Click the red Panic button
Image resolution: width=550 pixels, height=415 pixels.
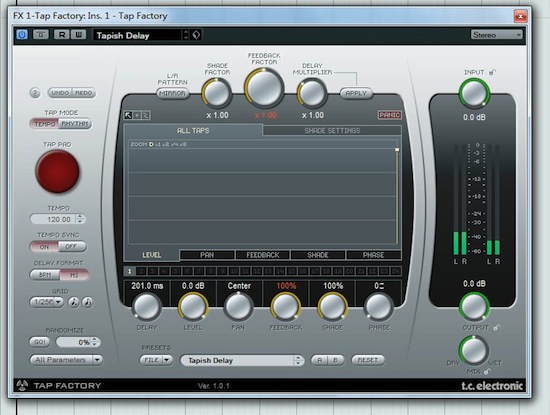(x=389, y=115)
